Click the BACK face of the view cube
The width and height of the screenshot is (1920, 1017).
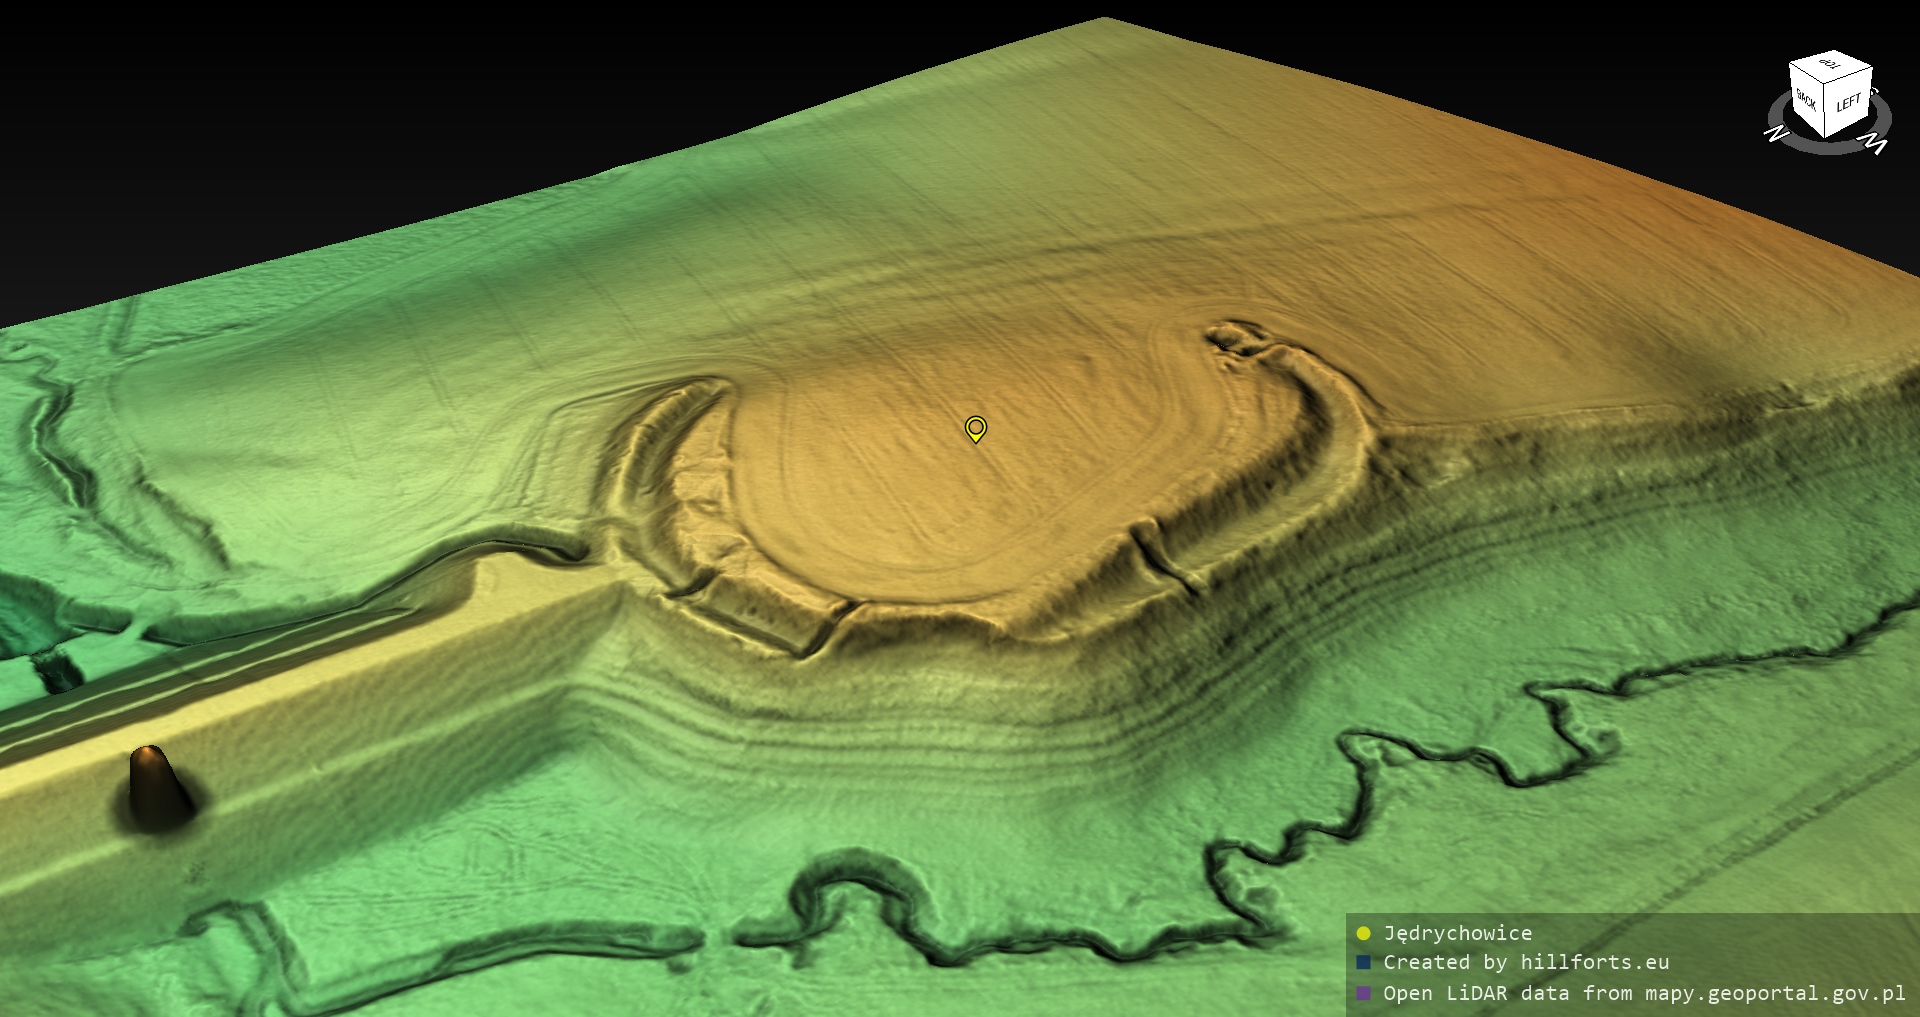1807,101
